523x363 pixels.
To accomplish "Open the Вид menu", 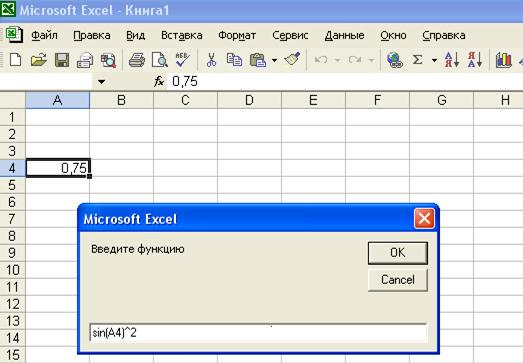I will click(x=135, y=35).
